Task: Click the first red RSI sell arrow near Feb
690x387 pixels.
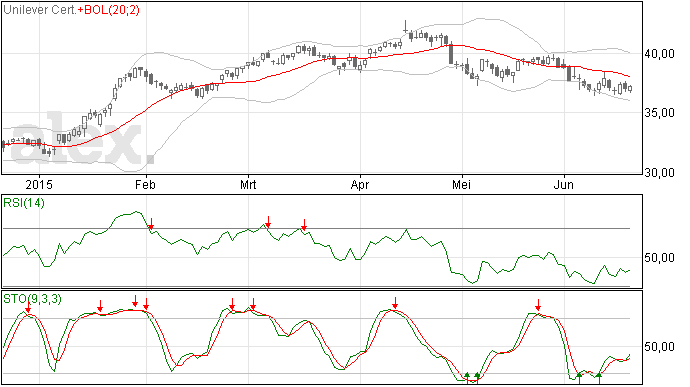Action: 151,224
